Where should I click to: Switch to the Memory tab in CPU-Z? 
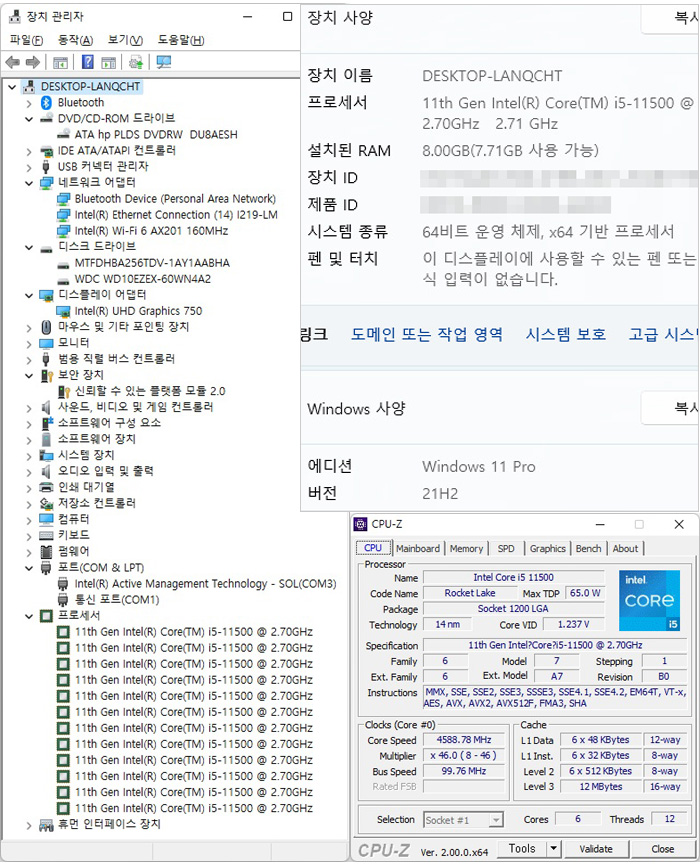coord(466,549)
